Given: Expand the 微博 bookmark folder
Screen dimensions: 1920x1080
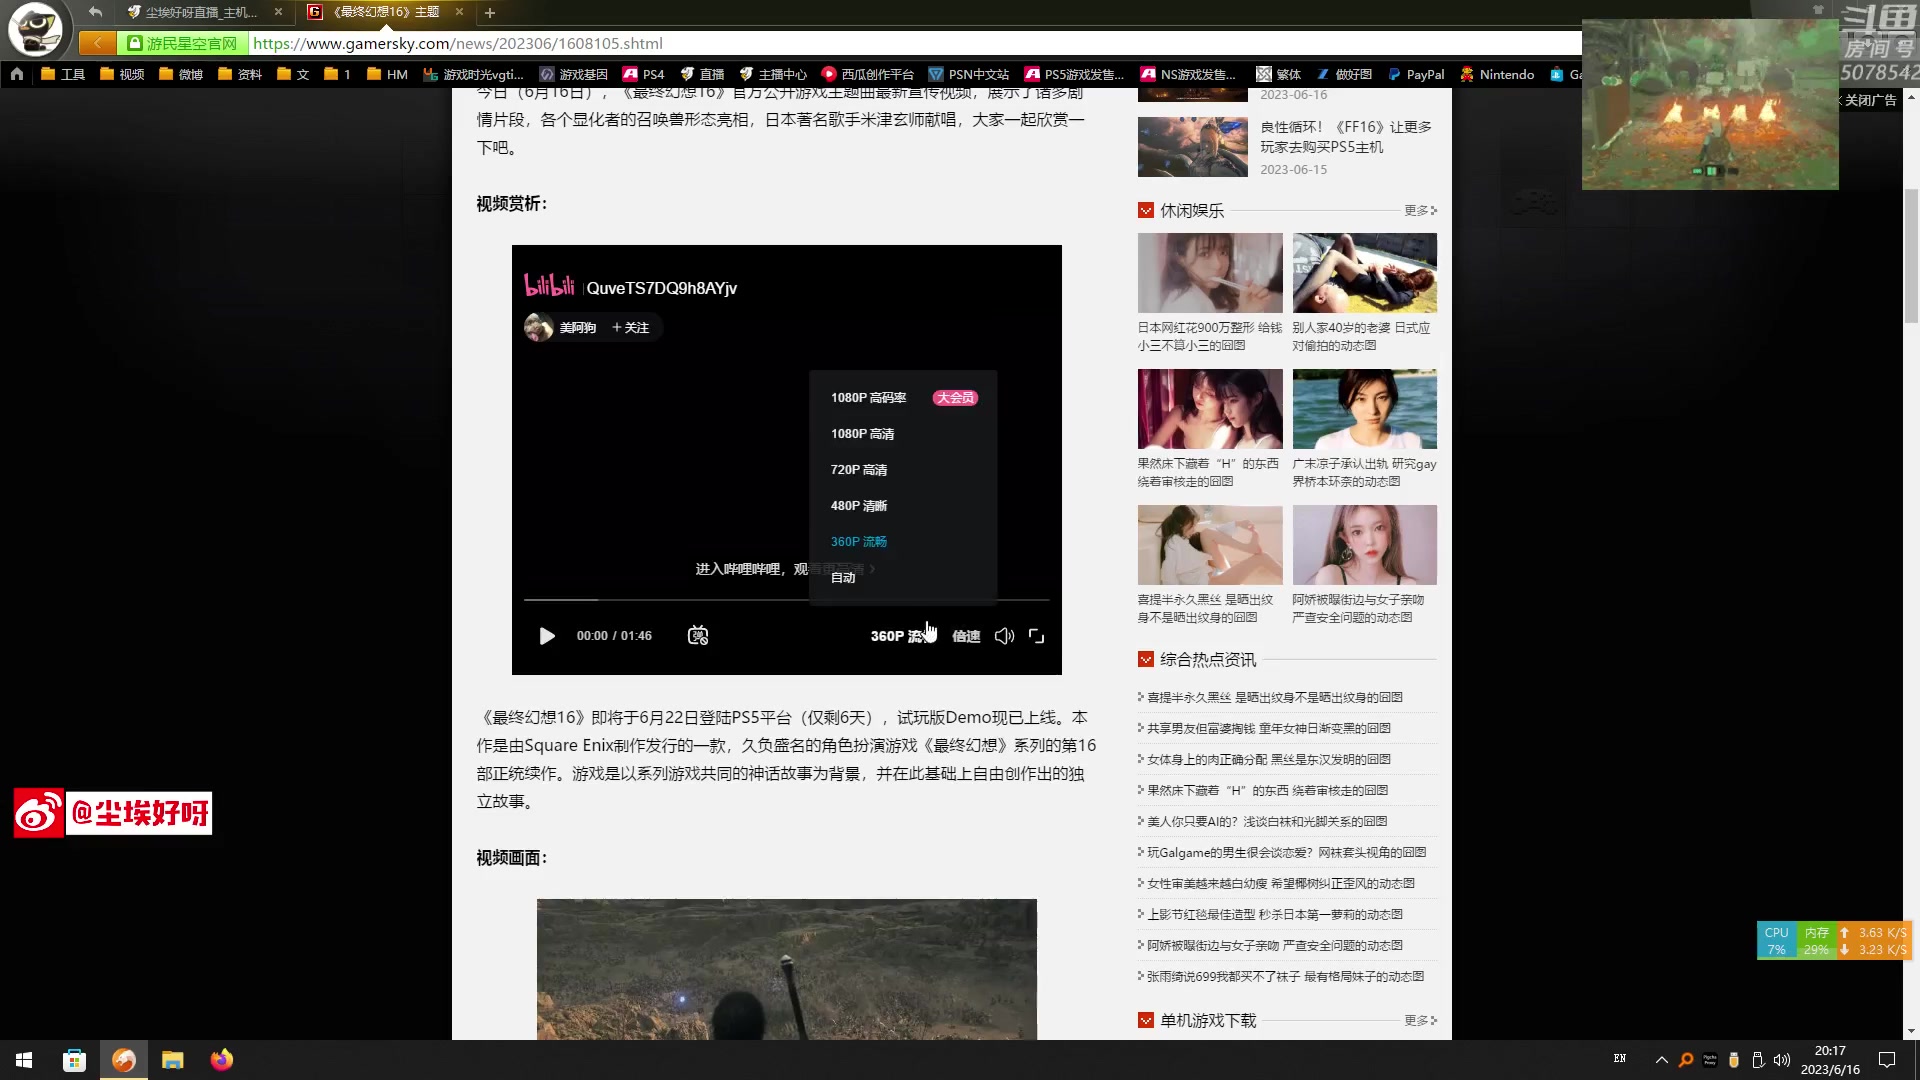Looking at the screenshot, I should coord(181,74).
